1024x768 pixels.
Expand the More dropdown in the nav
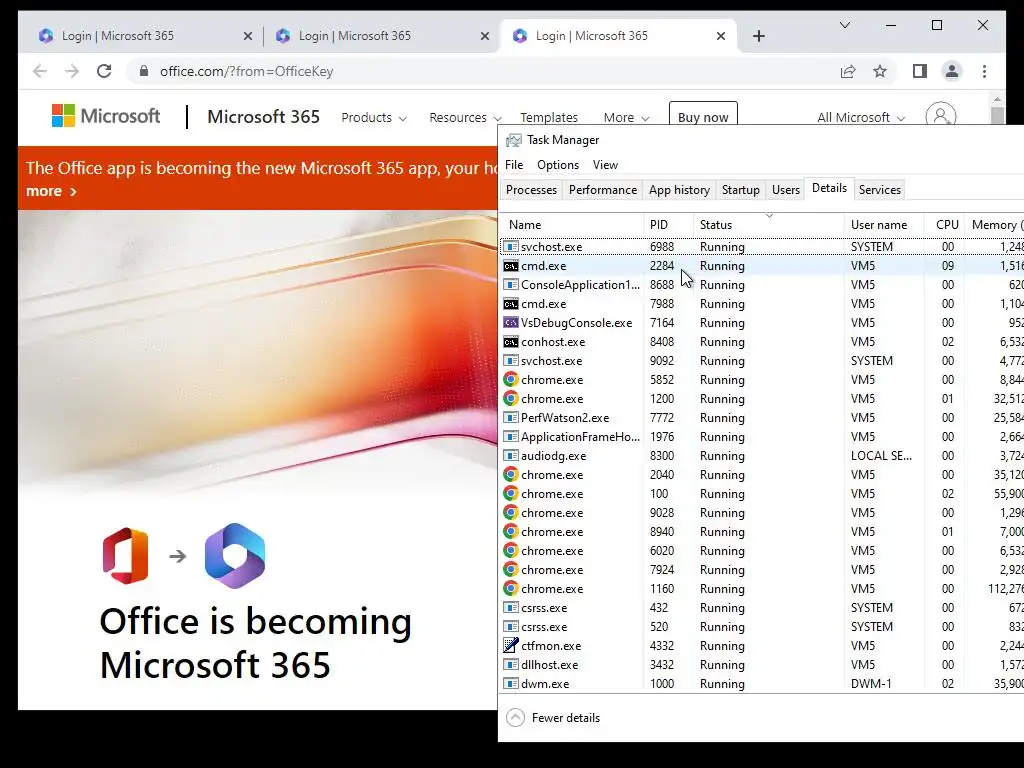pos(626,118)
